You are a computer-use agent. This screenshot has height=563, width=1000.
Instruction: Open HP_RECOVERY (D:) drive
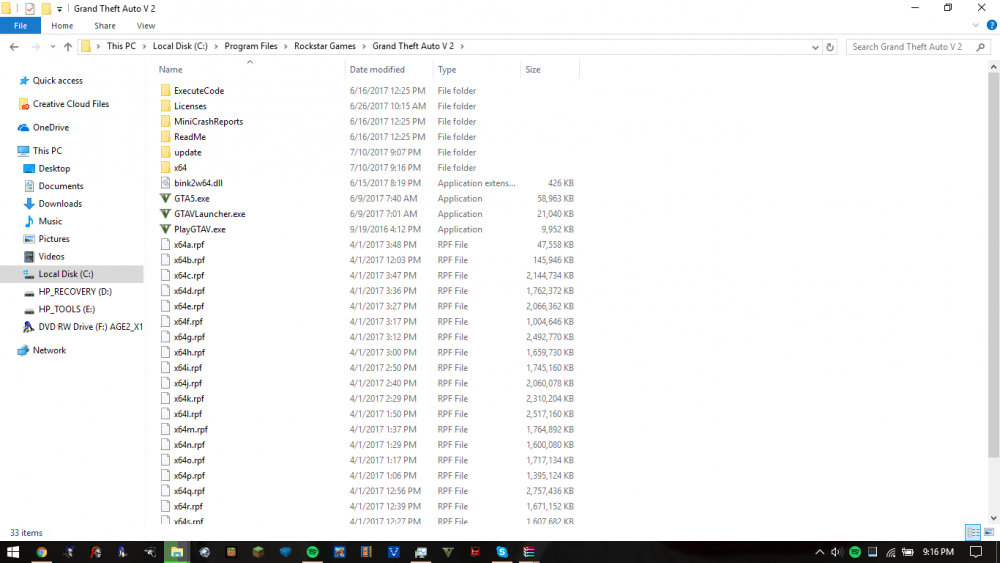pyautogui.click(x=75, y=291)
